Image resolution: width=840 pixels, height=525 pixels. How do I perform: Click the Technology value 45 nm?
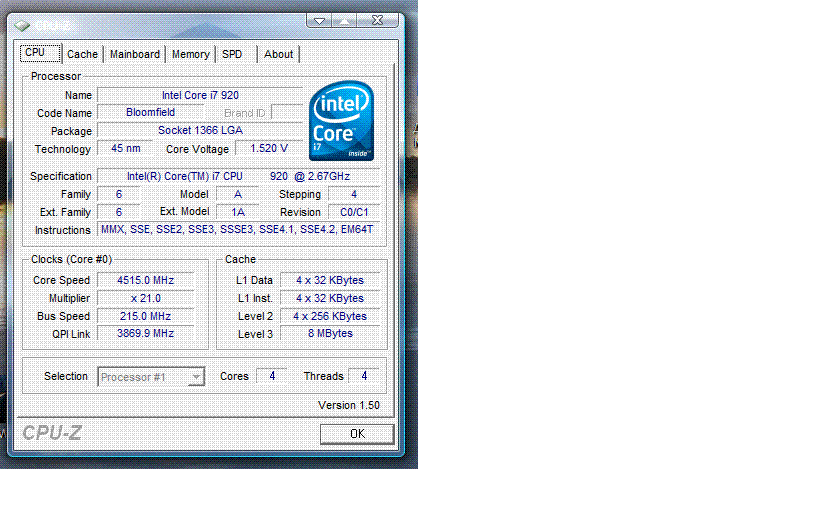[125, 148]
